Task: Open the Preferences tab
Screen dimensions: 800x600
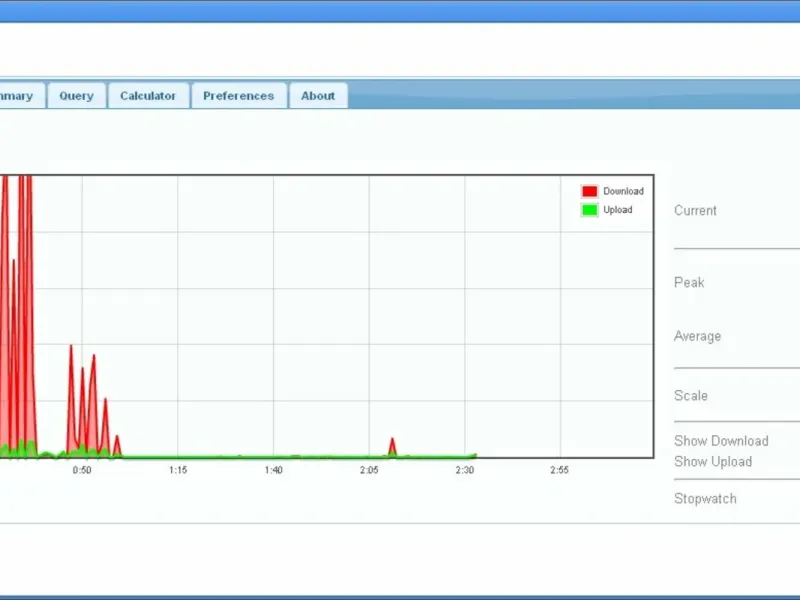Action: pyautogui.click(x=239, y=96)
